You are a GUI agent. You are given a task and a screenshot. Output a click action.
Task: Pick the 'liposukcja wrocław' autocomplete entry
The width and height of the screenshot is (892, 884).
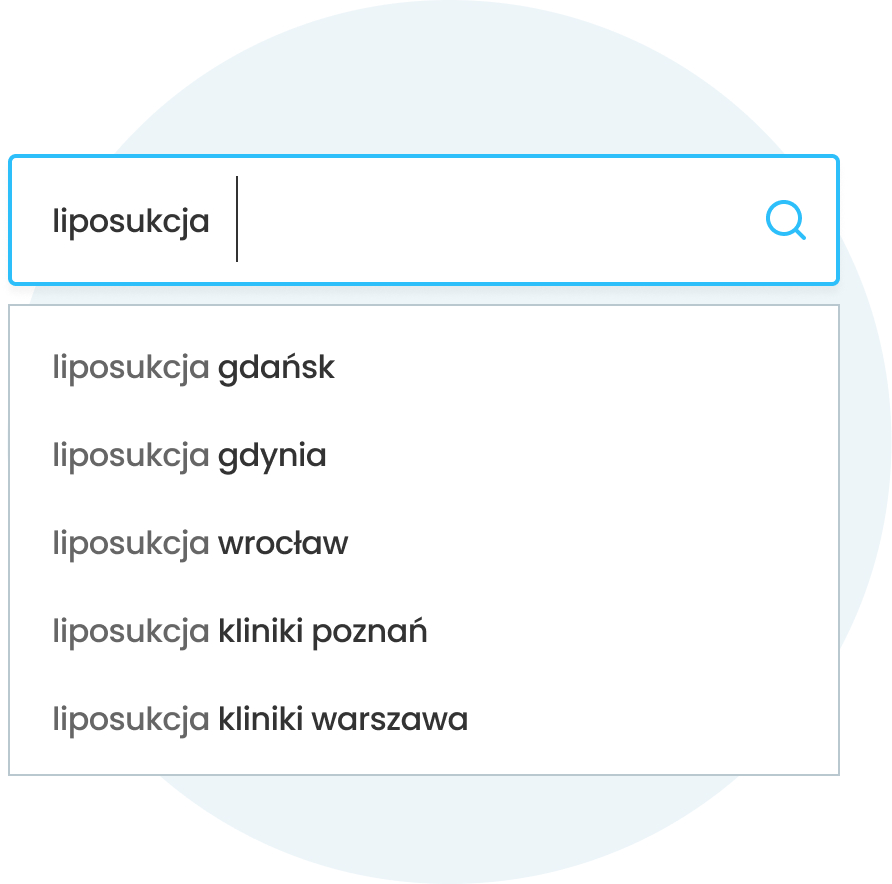click(x=424, y=543)
